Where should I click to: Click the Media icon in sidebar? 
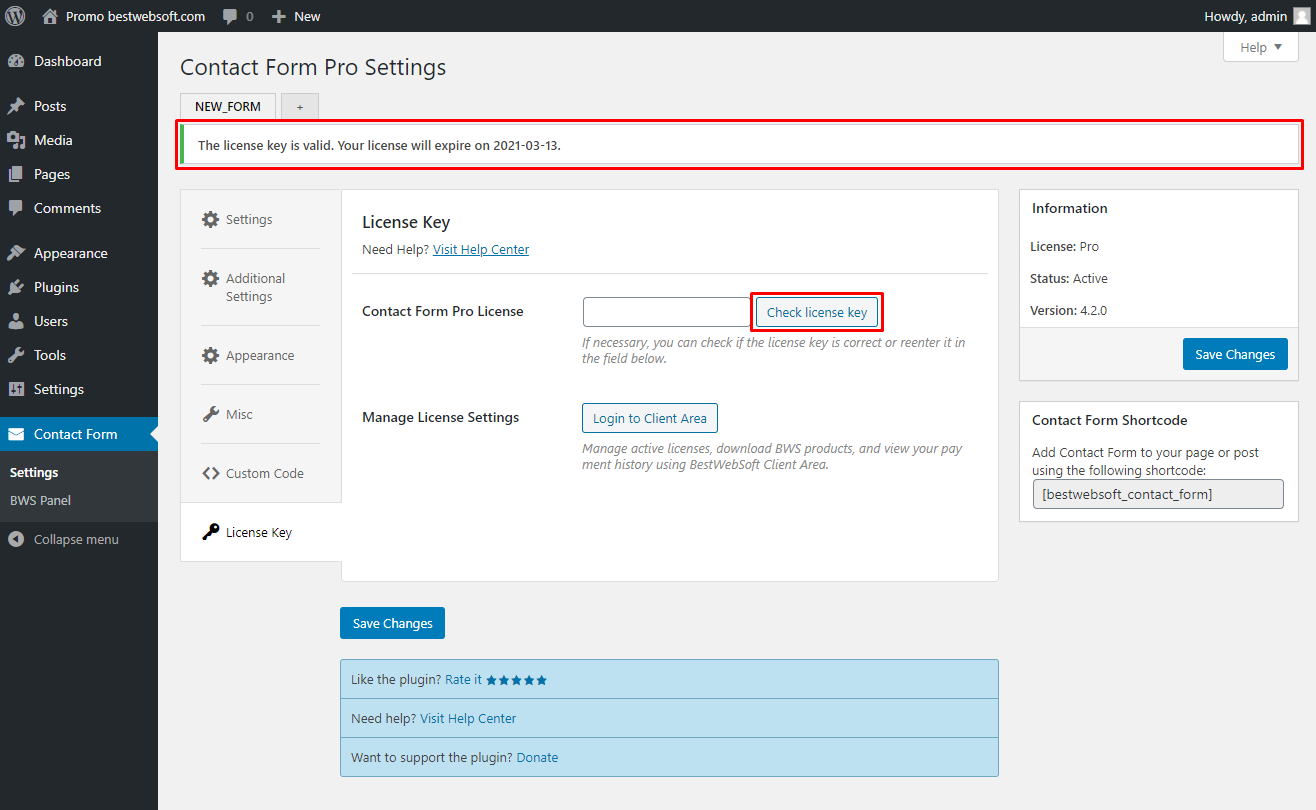(x=16, y=140)
